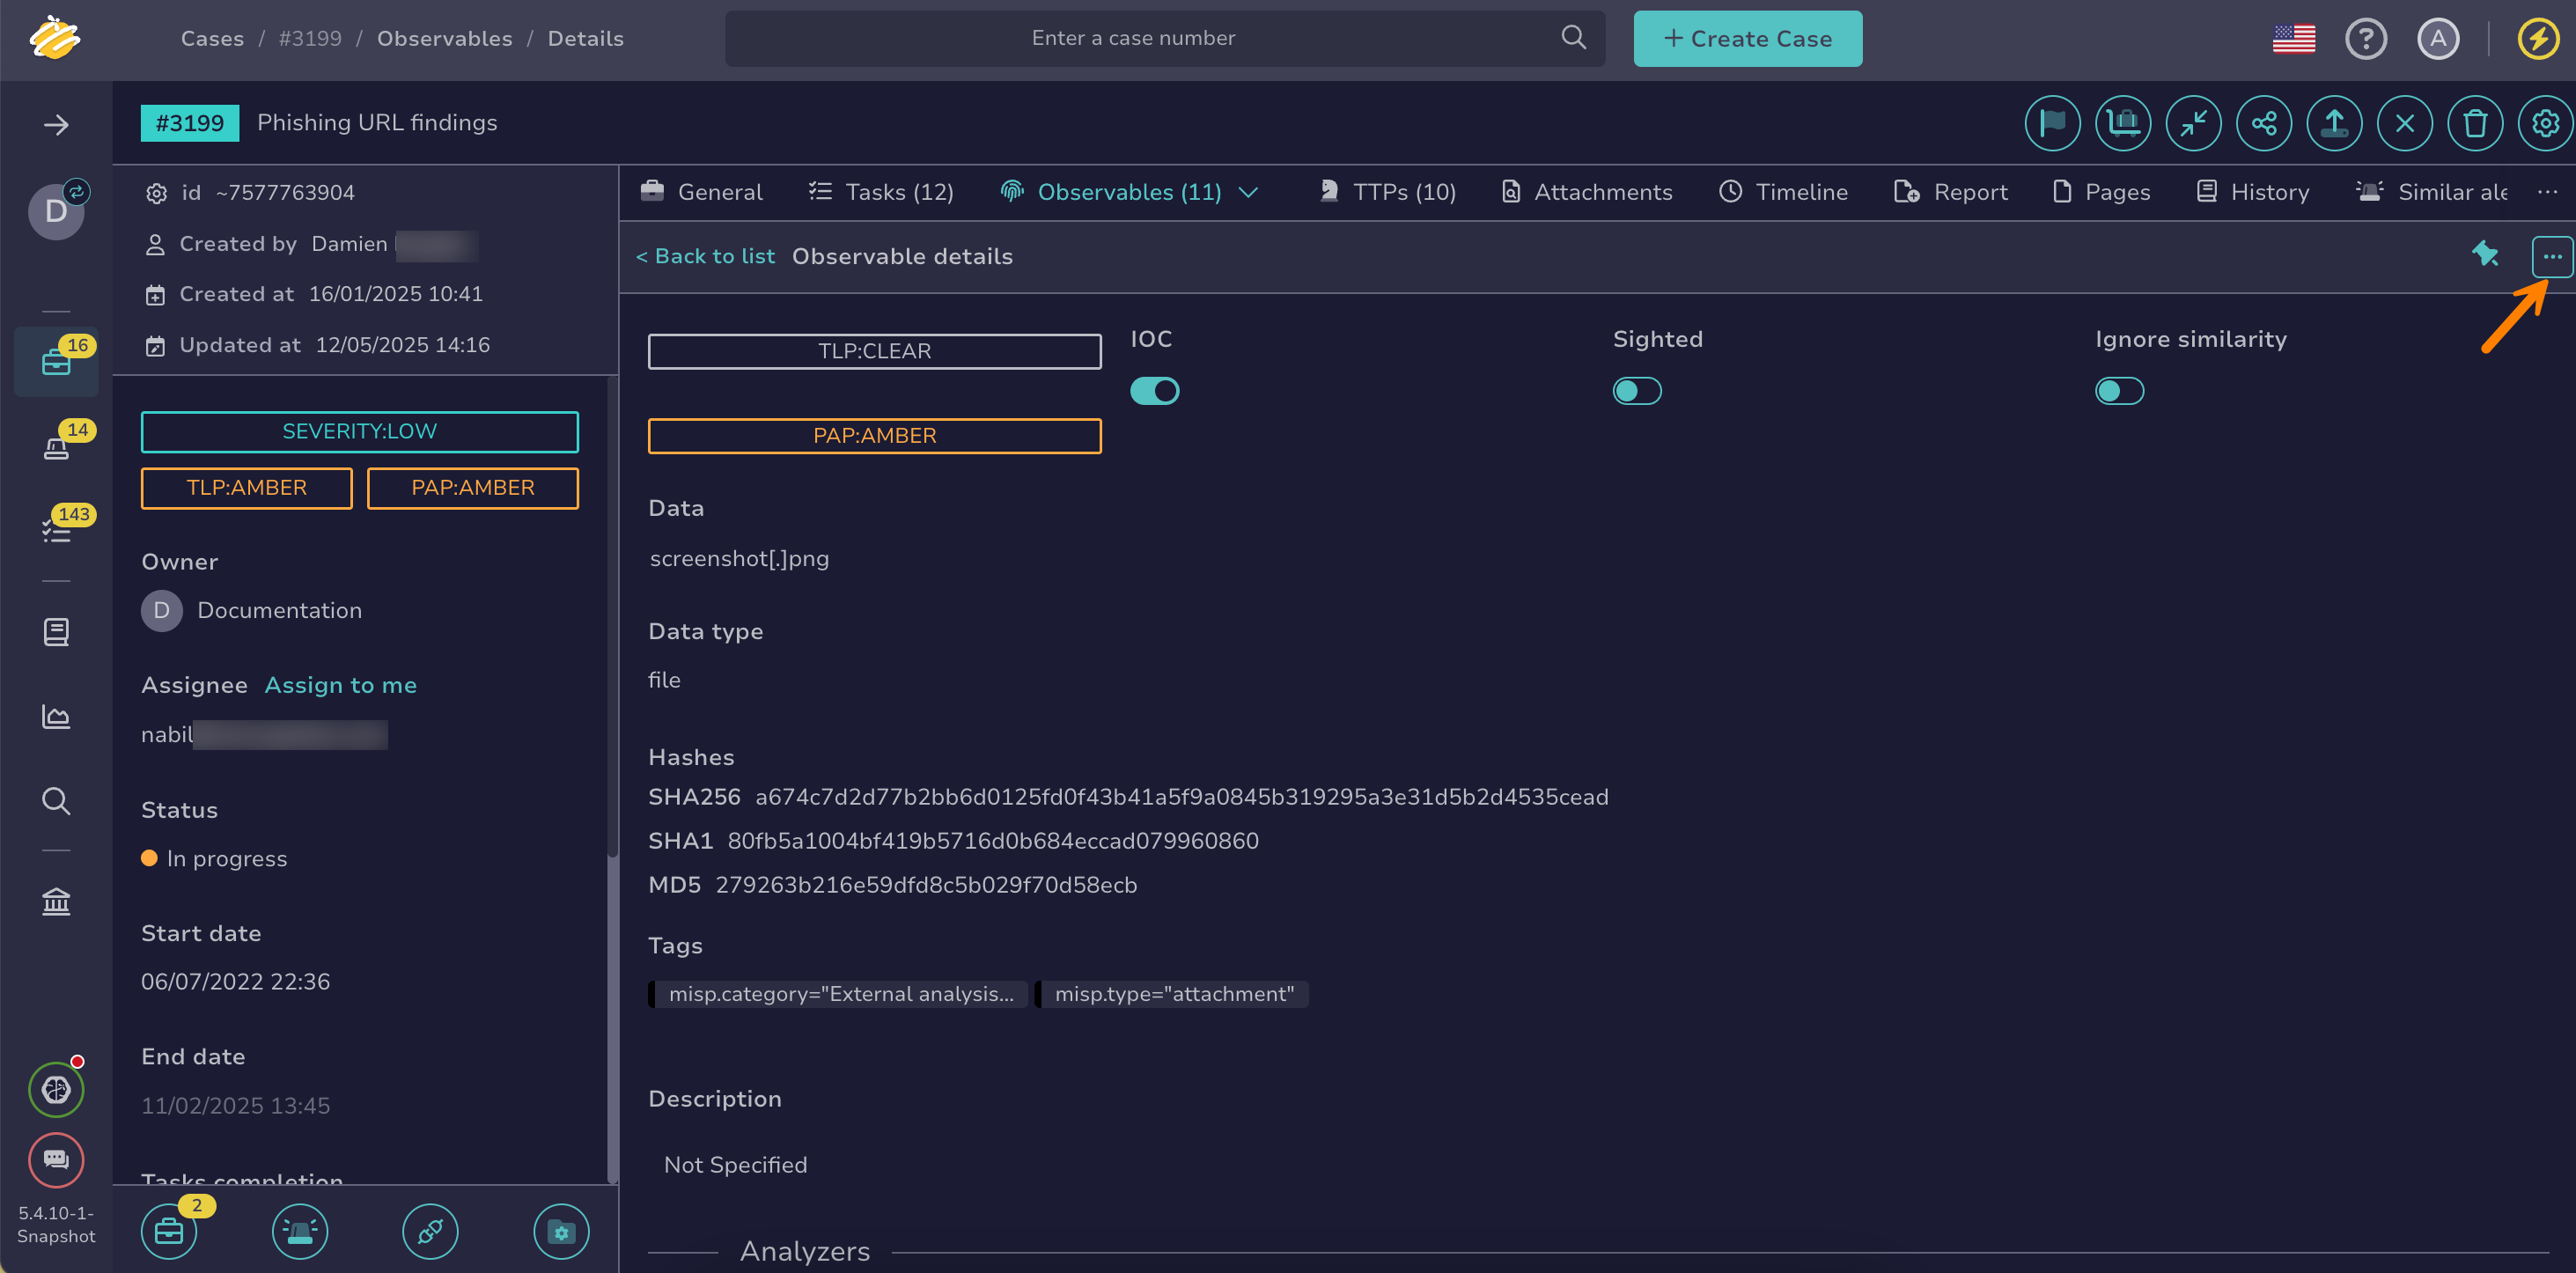Click the flag case icon

click(x=2052, y=124)
